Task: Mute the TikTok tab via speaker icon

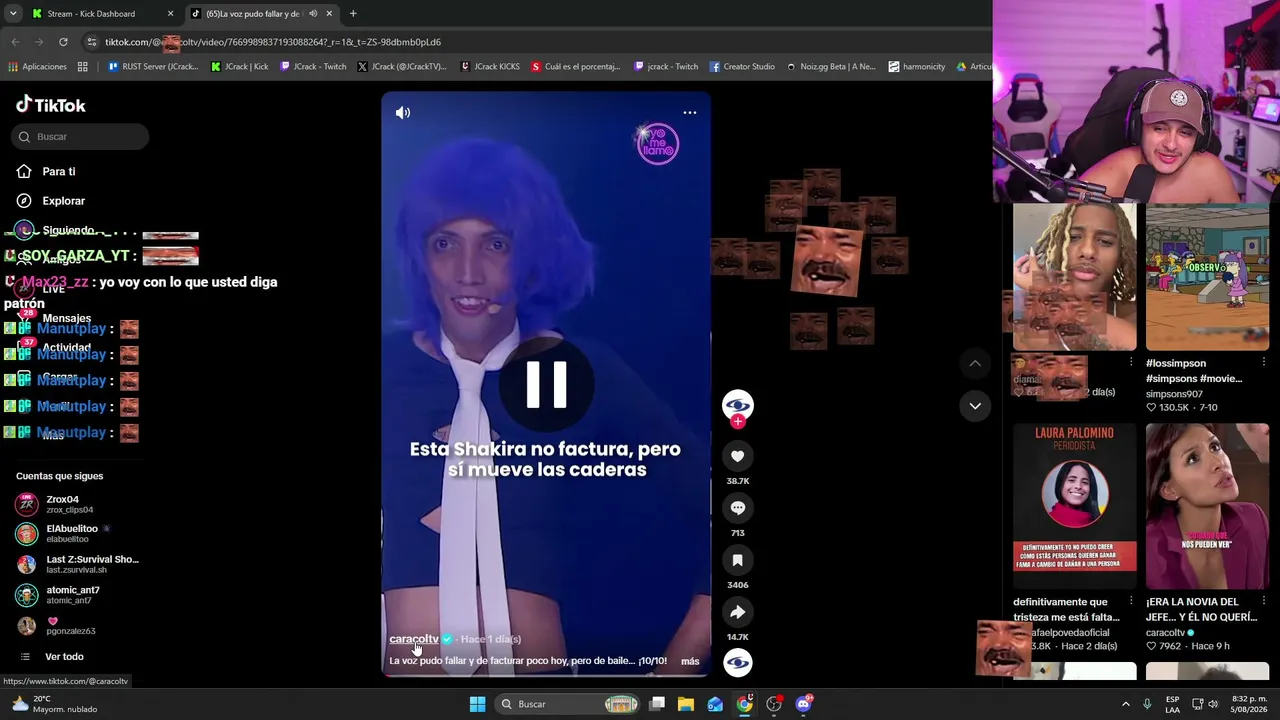Action: 313,14
